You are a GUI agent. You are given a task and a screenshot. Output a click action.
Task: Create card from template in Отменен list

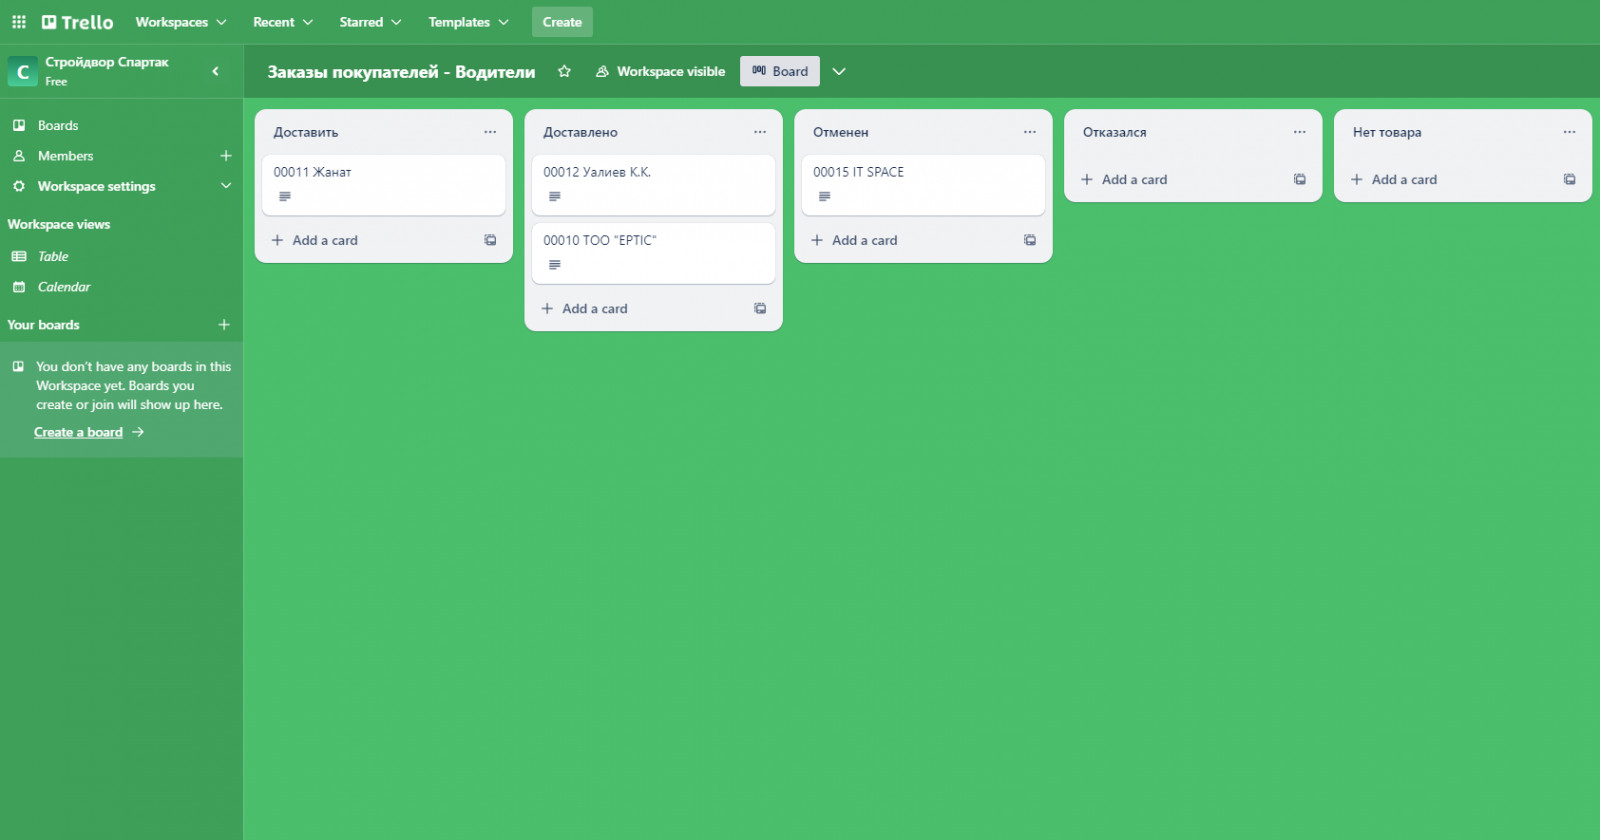click(x=1030, y=240)
